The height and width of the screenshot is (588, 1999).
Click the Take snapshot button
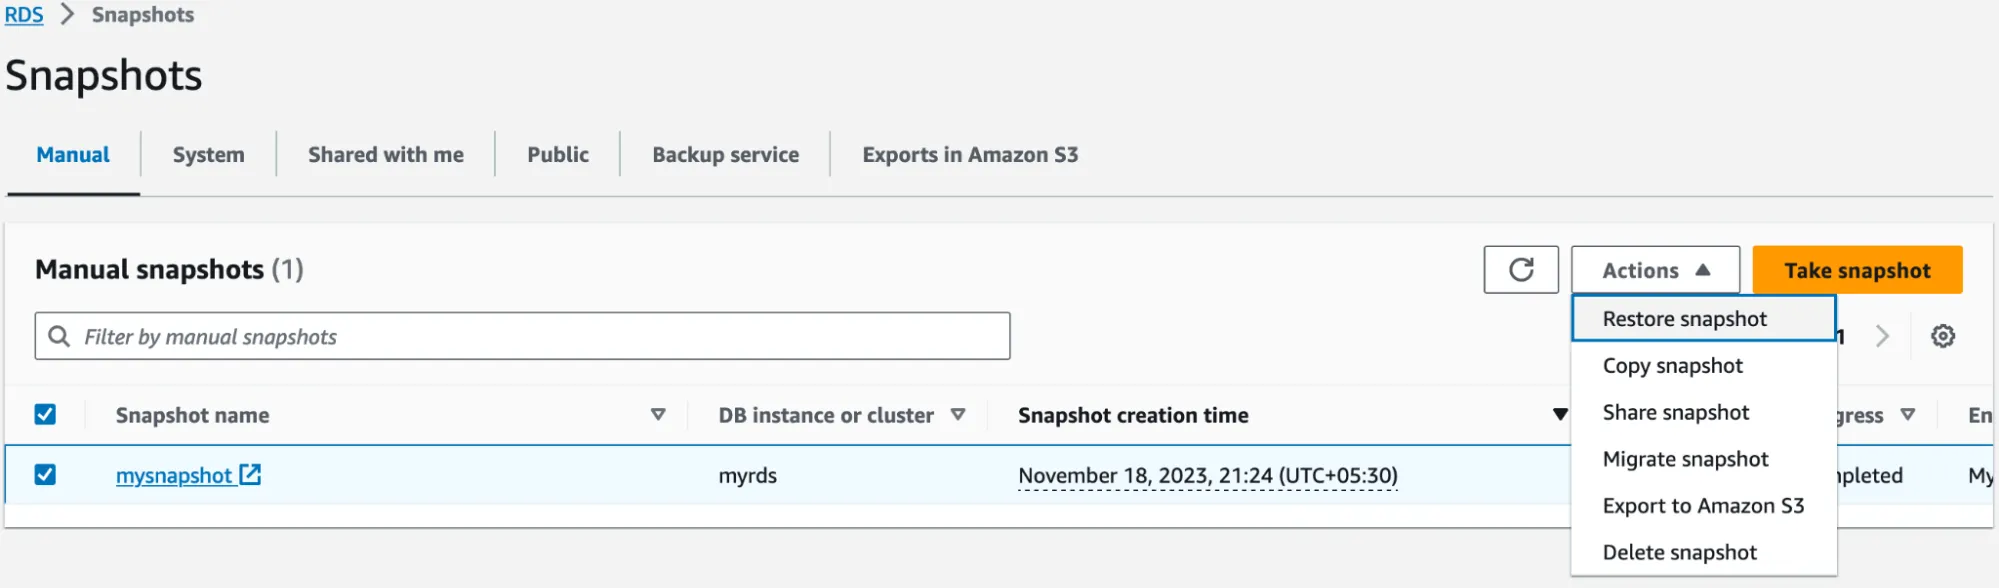tap(1857, 269)
